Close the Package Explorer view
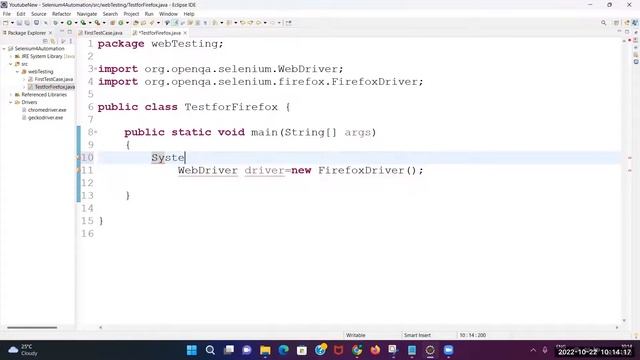 (x=51, y=33)
